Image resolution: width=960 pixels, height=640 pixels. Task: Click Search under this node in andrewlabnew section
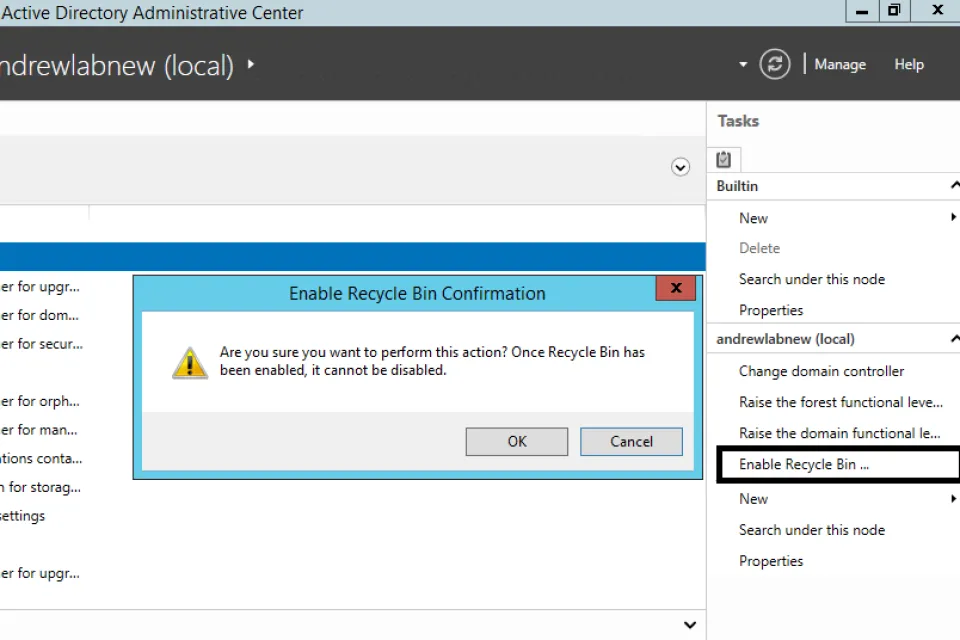coord(811,530)
